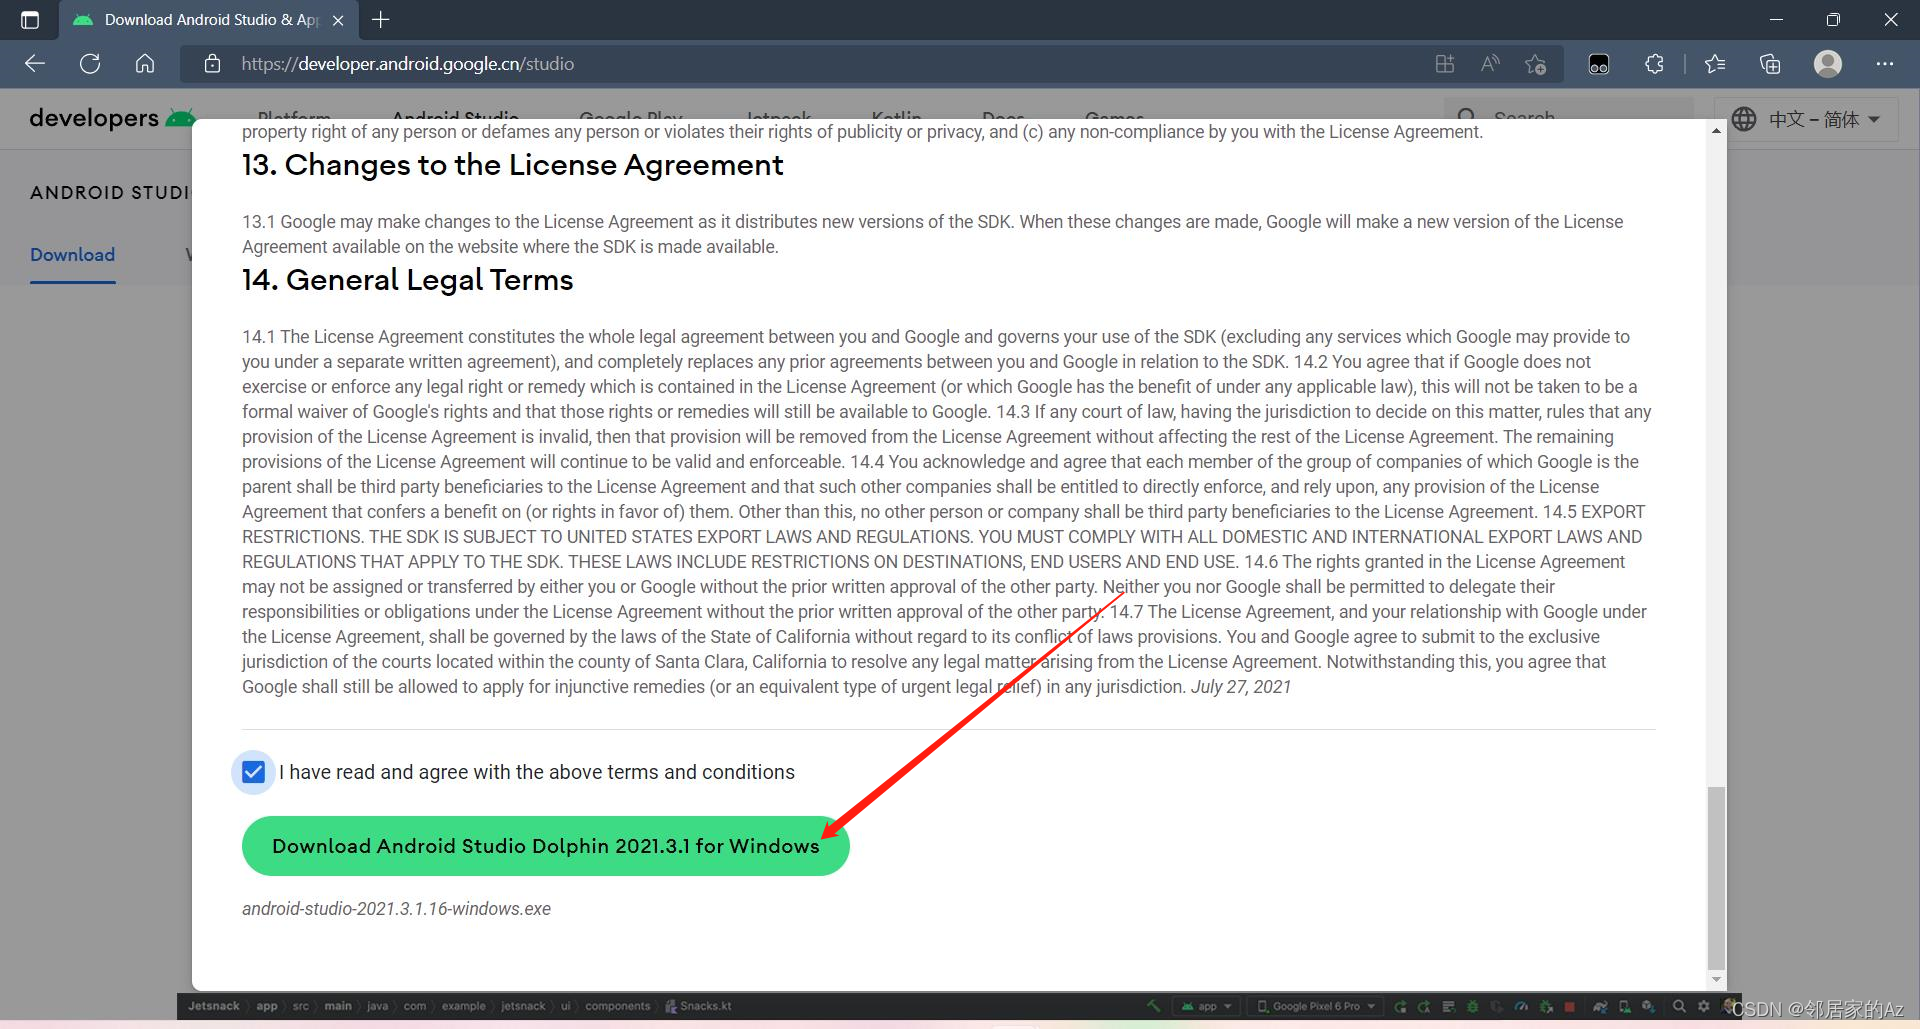Click the '13. Changes to the License Agreement' heading

pos(512,165)
